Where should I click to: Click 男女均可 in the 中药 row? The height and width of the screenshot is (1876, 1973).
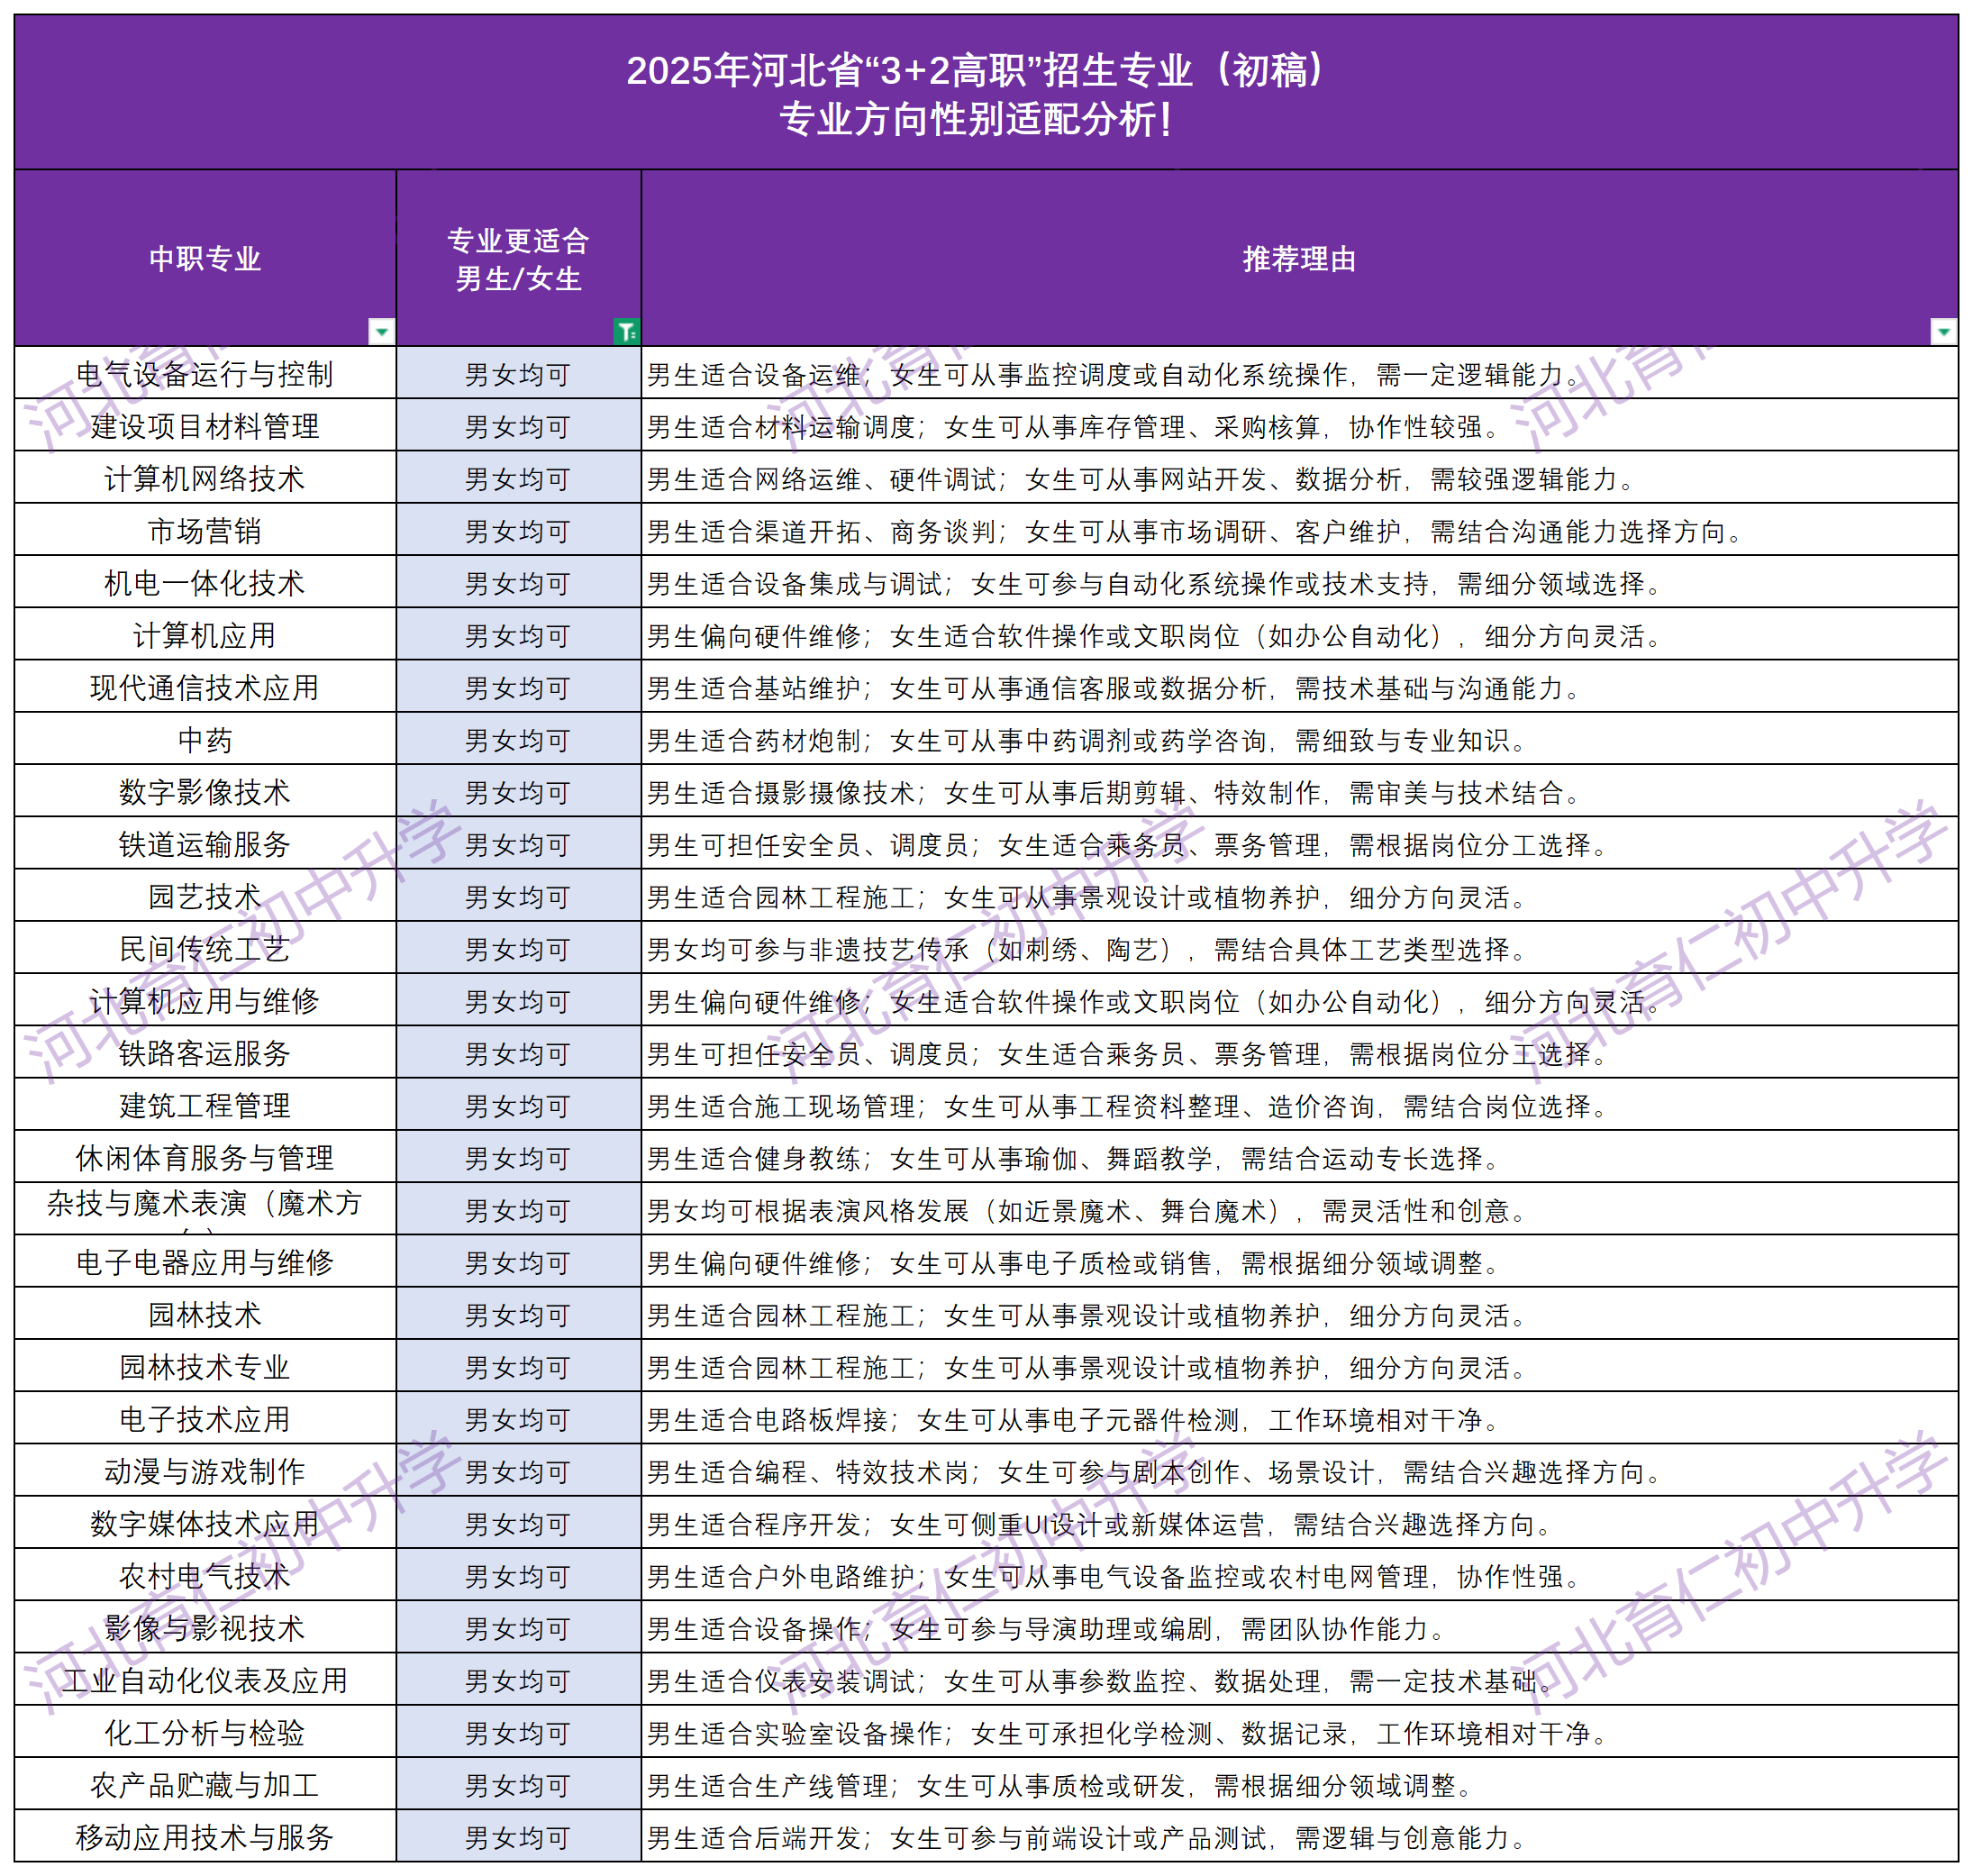coord(518,740)
